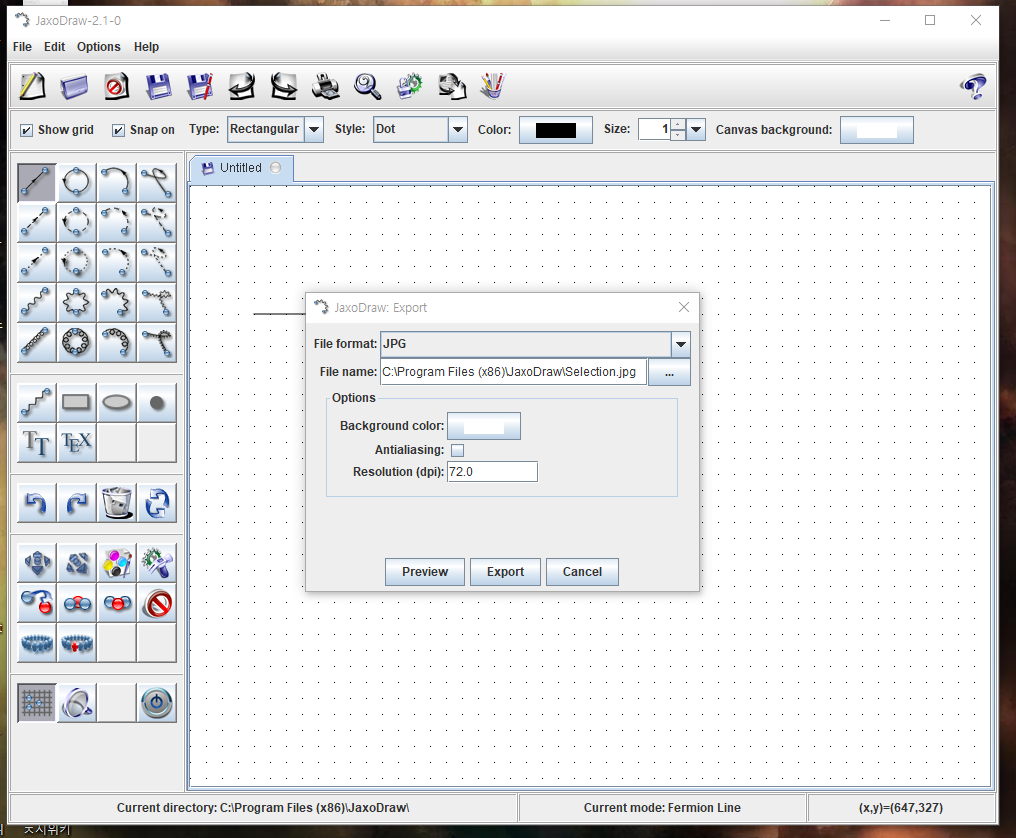Select the gray ellipse shape tool
Viewport: 1016px width, 838px height.
(117, 402)
